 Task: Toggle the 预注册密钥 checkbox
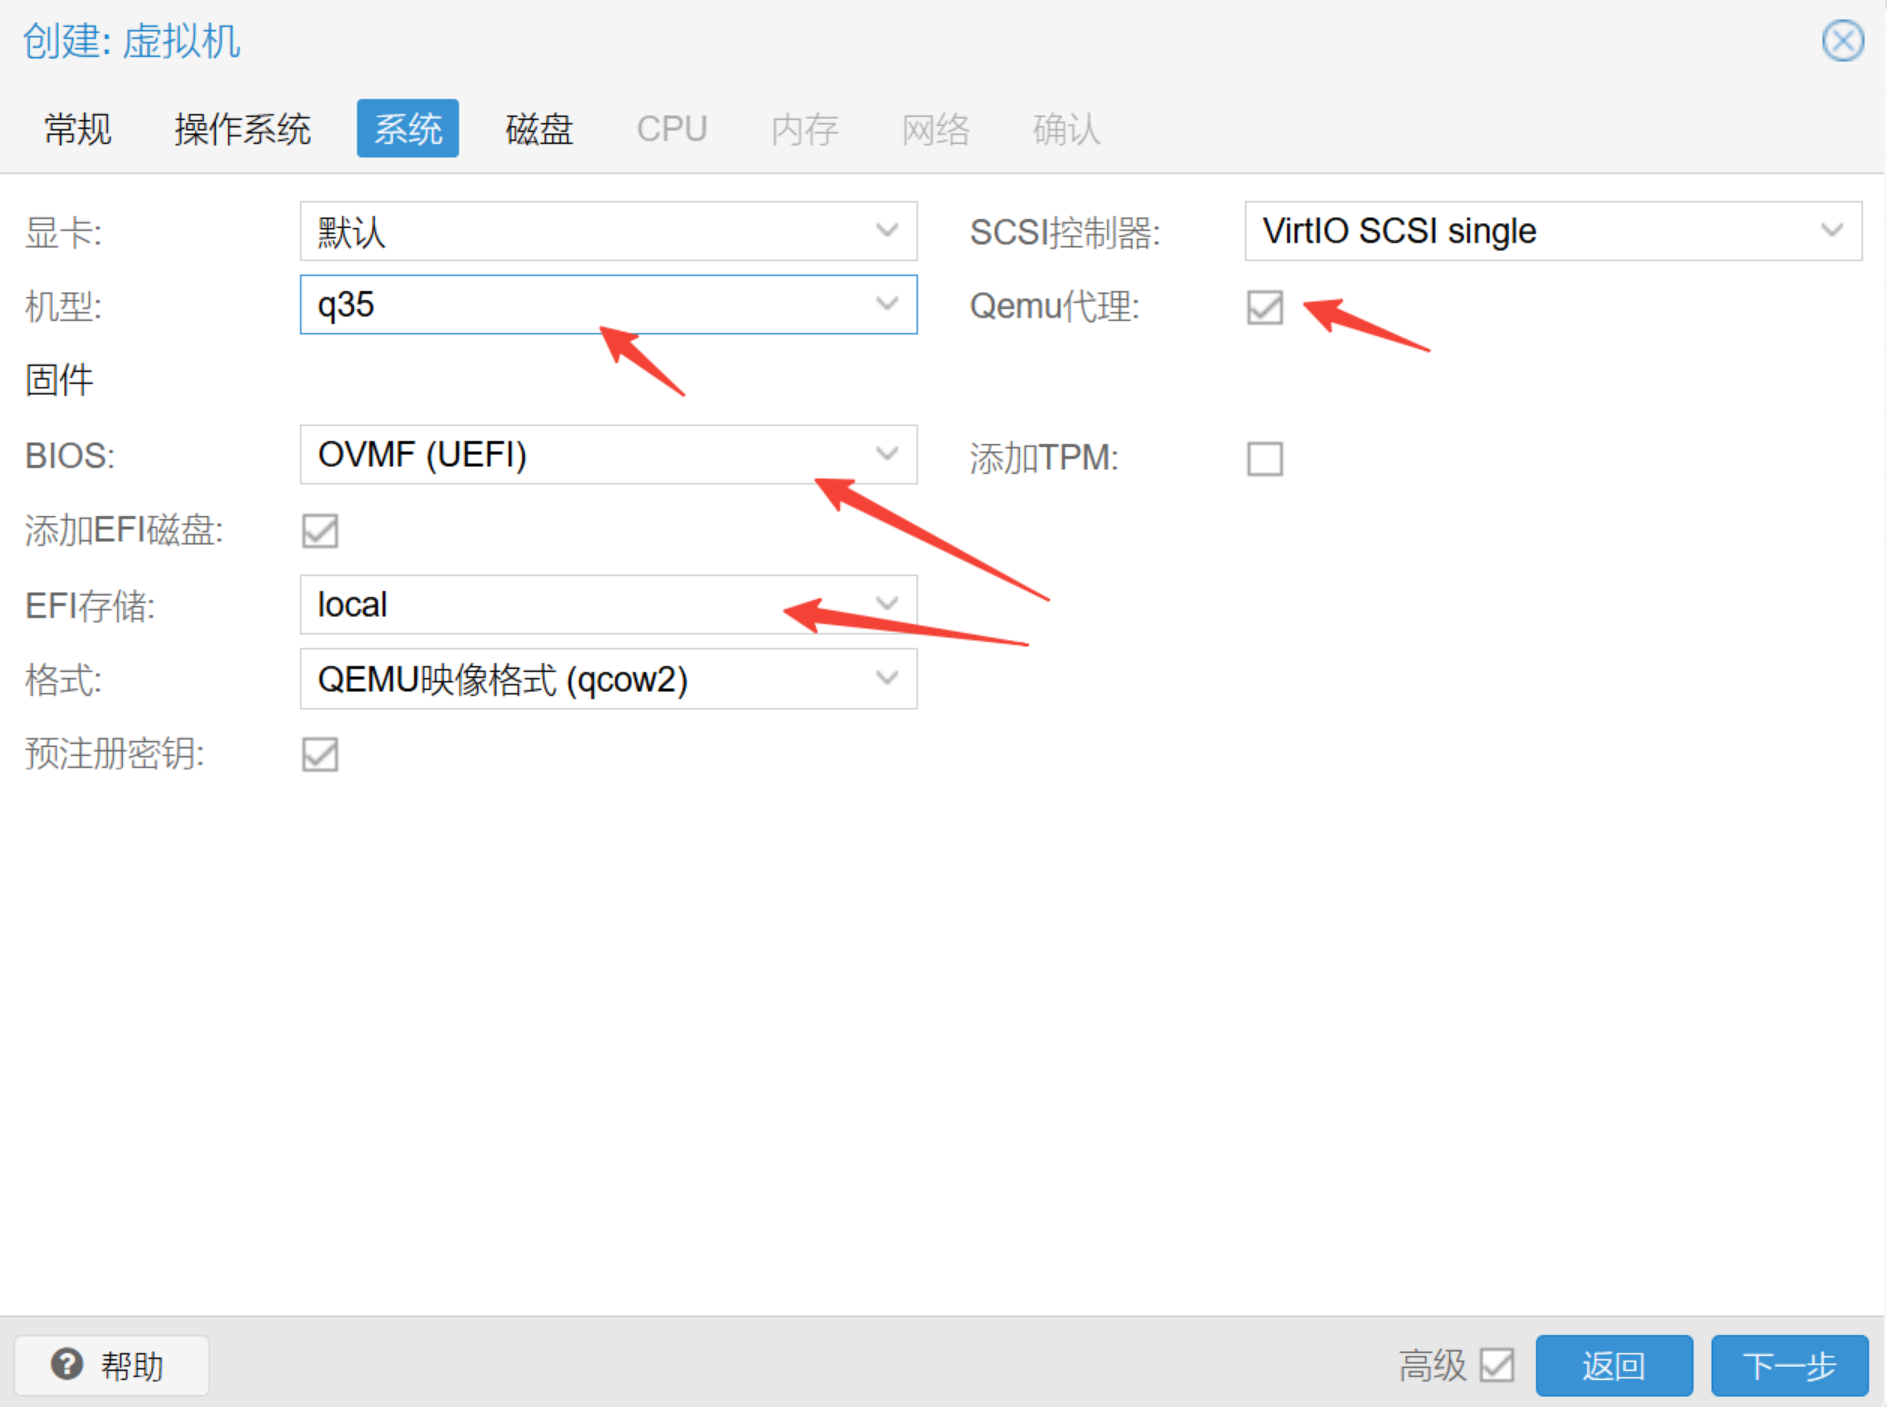point(320,754)
